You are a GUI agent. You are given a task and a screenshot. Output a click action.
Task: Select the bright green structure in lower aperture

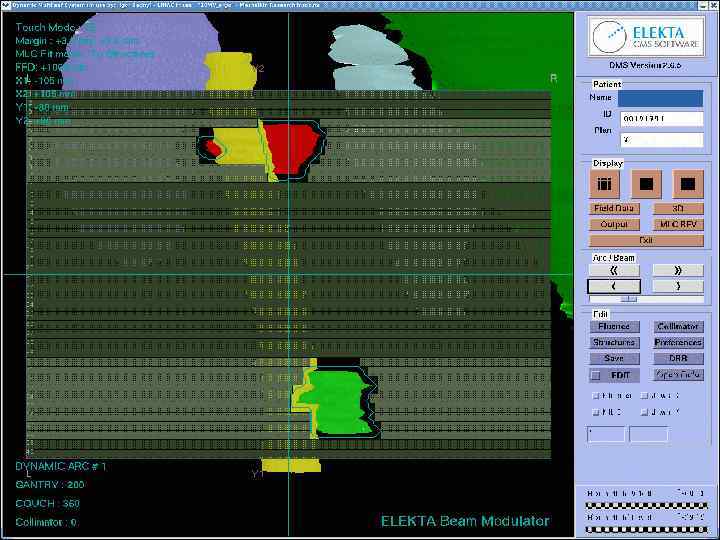click(x=340, y=403)
